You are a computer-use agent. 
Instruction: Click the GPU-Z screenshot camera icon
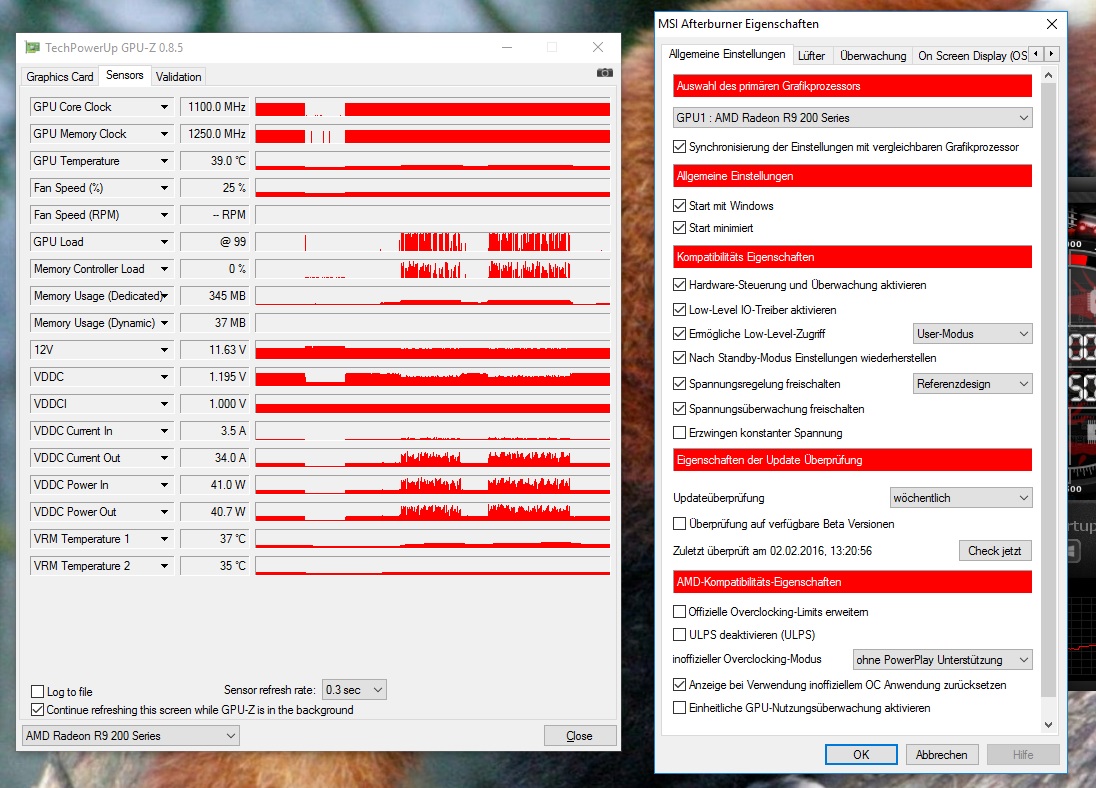604,73
